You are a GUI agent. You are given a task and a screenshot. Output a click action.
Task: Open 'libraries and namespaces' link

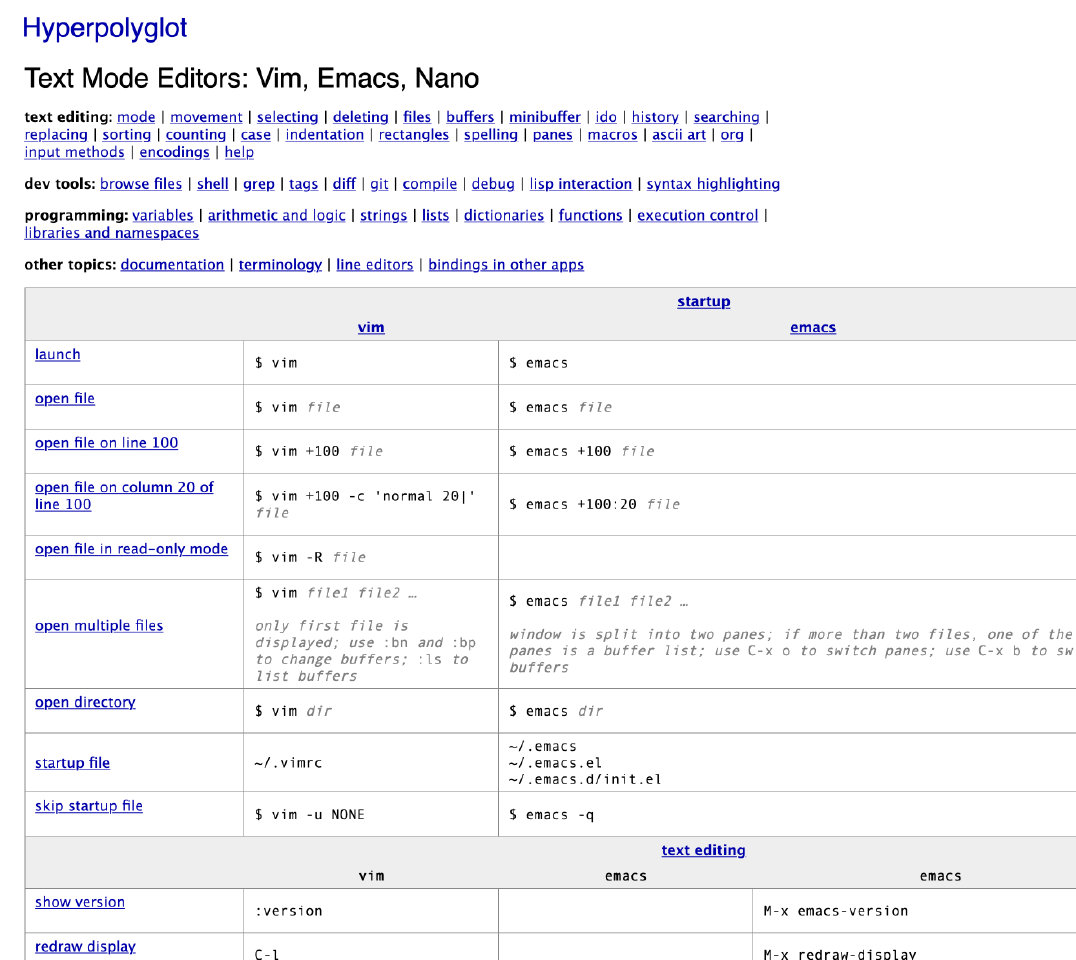[112, 233]
